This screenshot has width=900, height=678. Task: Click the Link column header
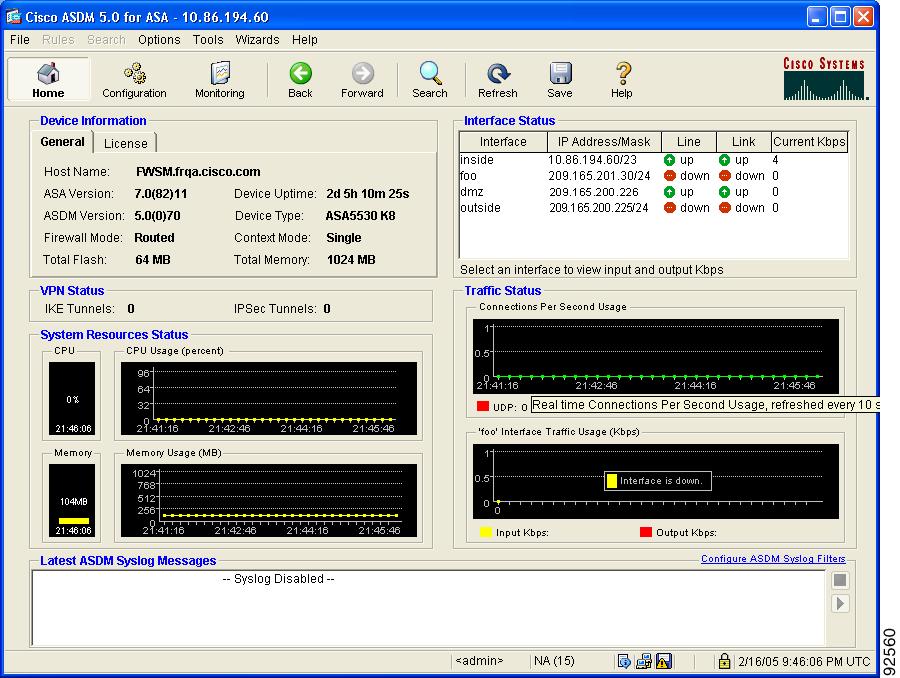pyautogui.click(x=744, y=142)
